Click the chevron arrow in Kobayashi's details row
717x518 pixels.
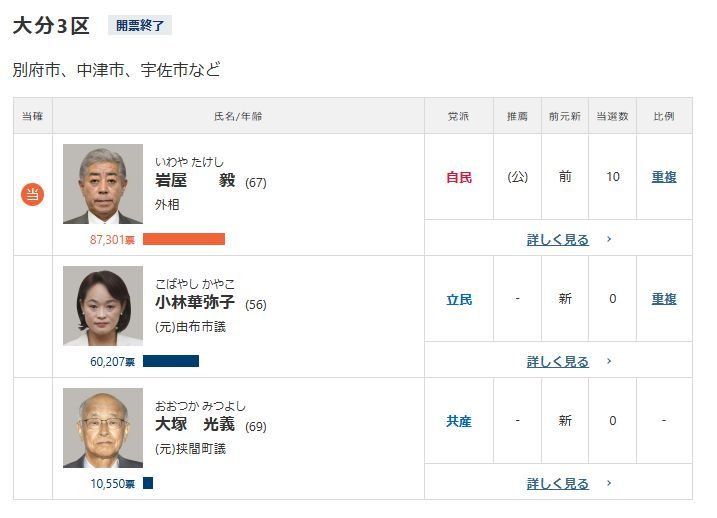(x=609, y=362)
